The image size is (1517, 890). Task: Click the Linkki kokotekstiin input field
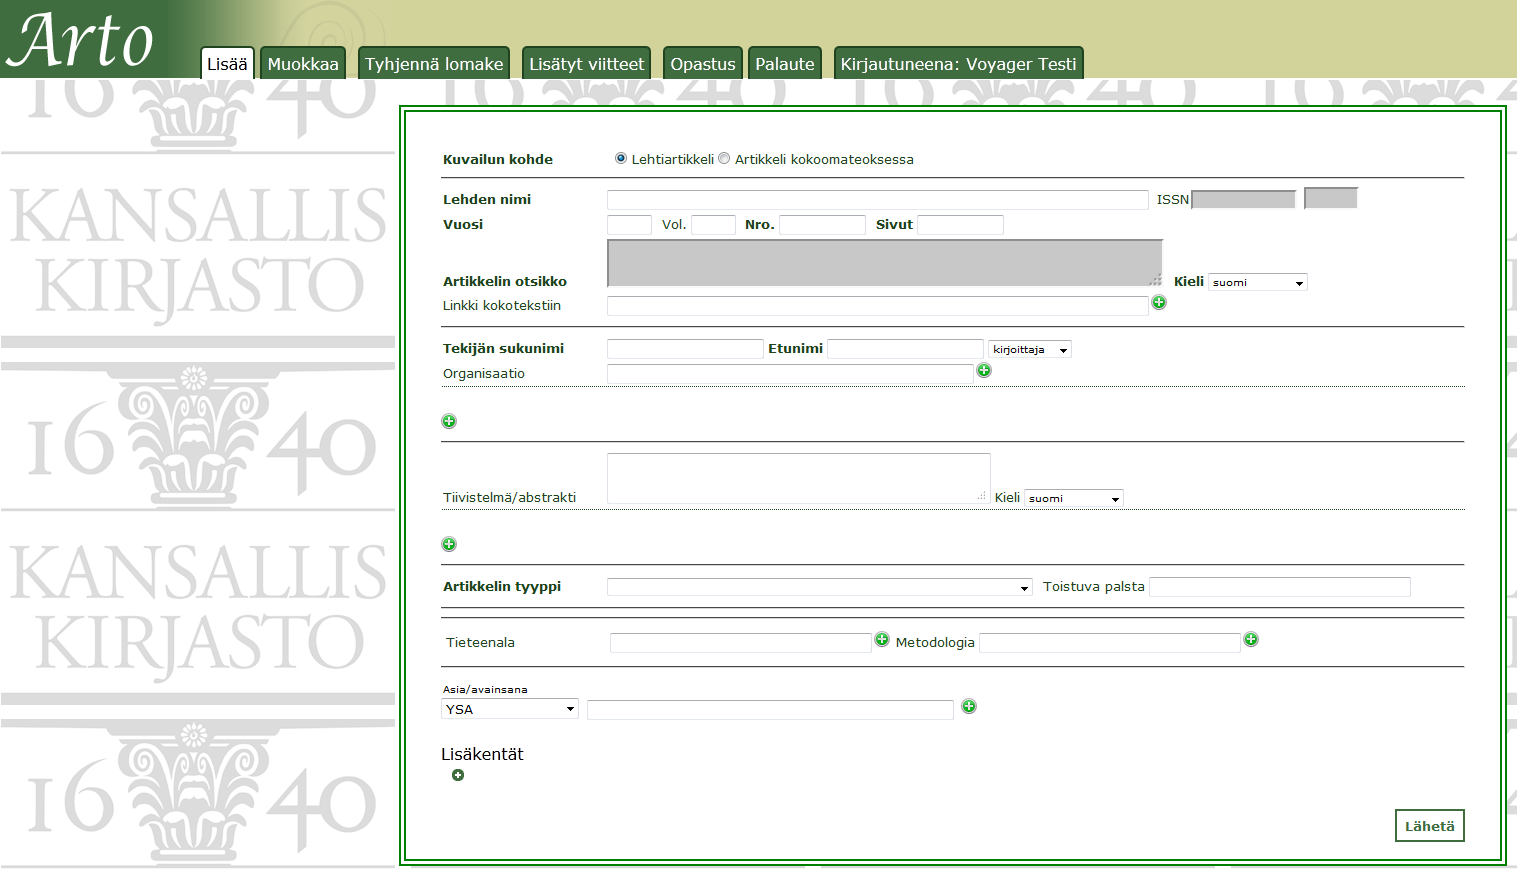878,306
